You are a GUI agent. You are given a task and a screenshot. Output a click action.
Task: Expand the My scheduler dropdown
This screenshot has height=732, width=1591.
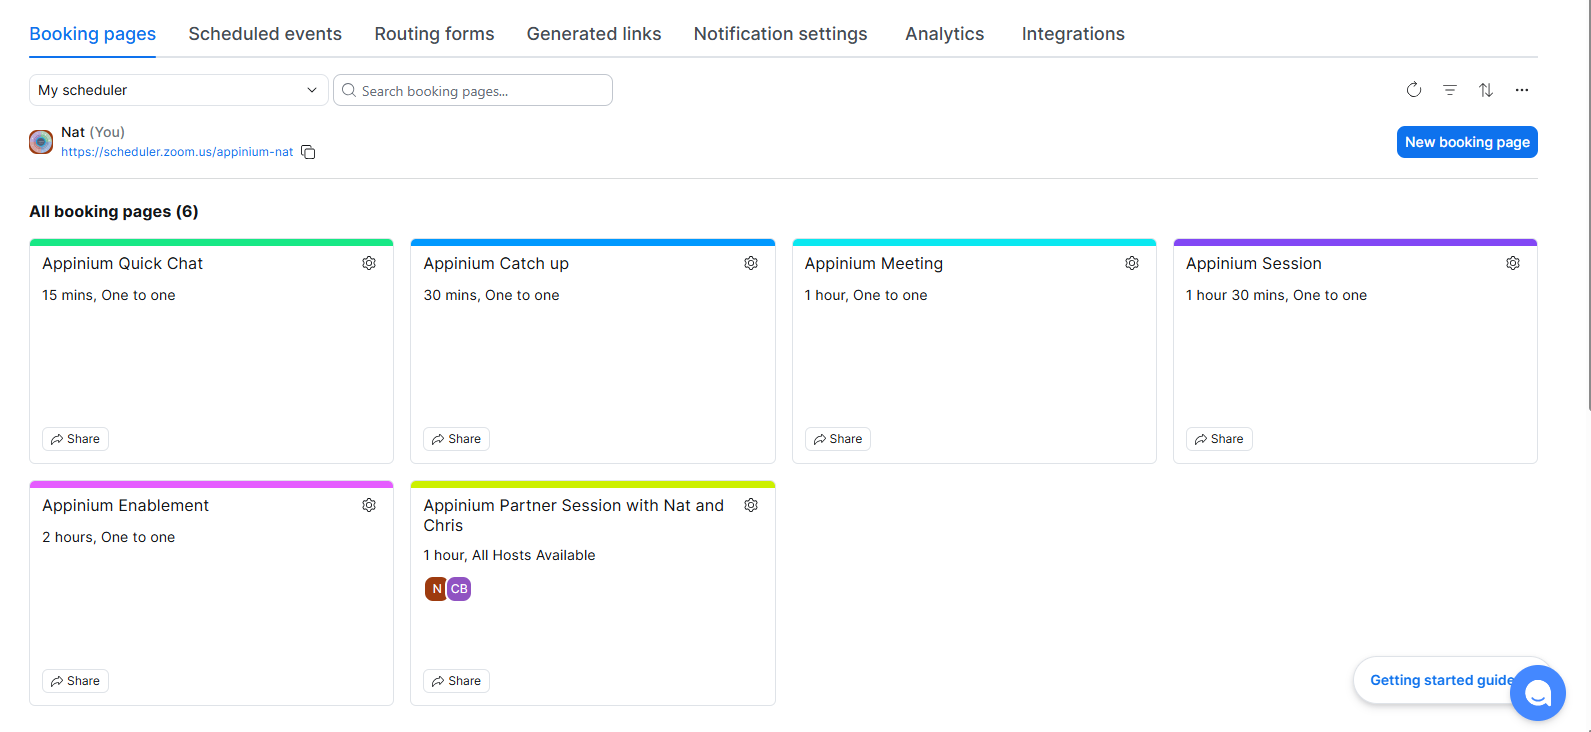pyautogui.click(x=178, y=90)
